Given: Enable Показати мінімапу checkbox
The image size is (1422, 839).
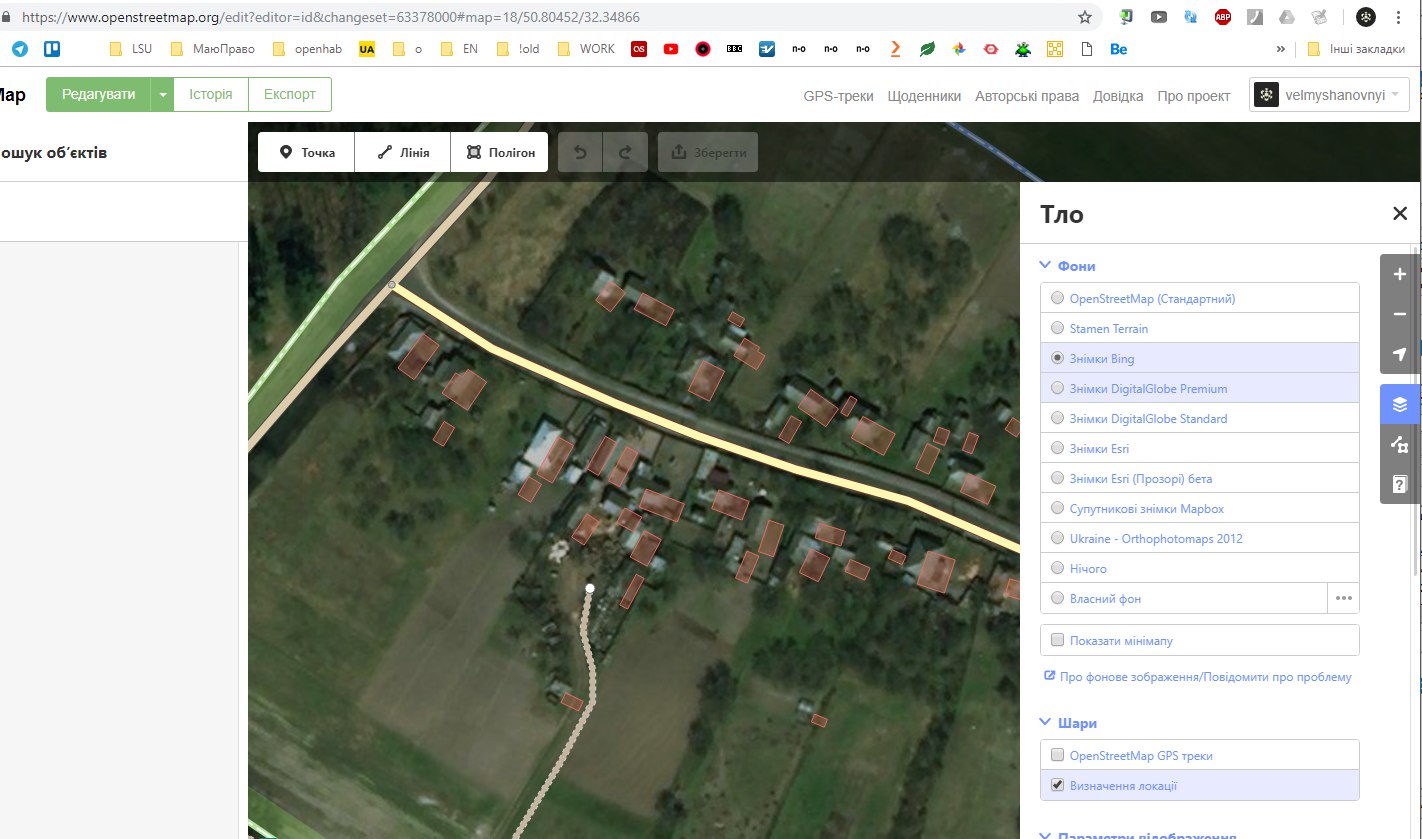Looking at the screenshot, I should coord(1057,640).
